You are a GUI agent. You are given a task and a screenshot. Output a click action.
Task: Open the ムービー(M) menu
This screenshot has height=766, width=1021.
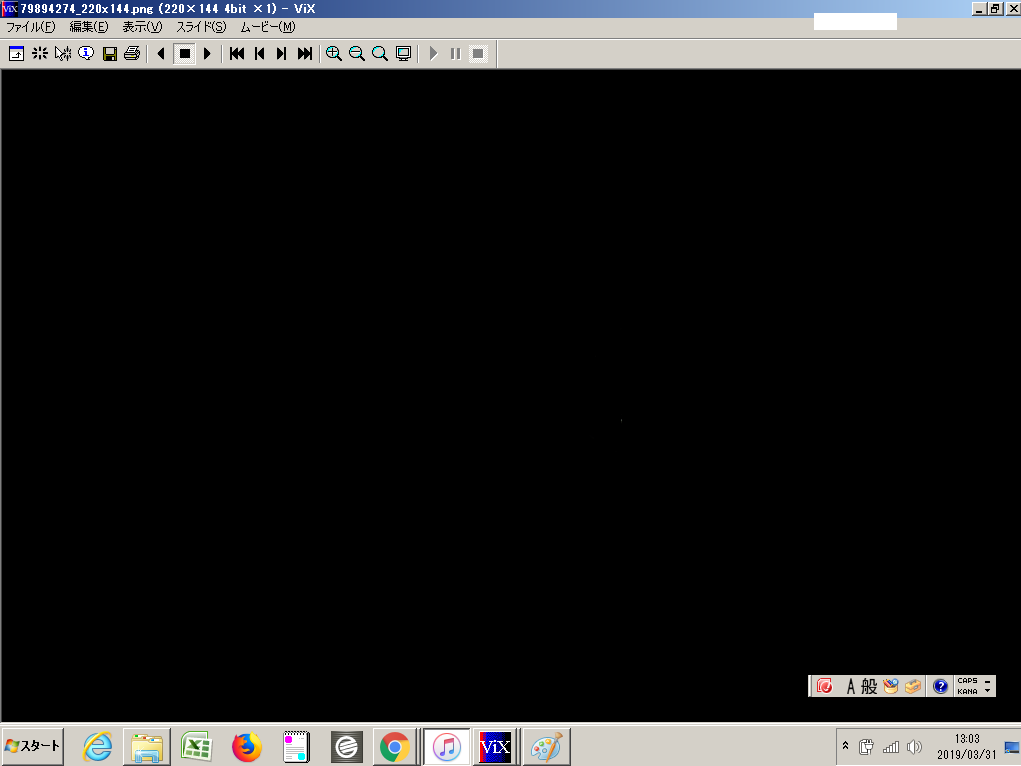pos(268,27)
